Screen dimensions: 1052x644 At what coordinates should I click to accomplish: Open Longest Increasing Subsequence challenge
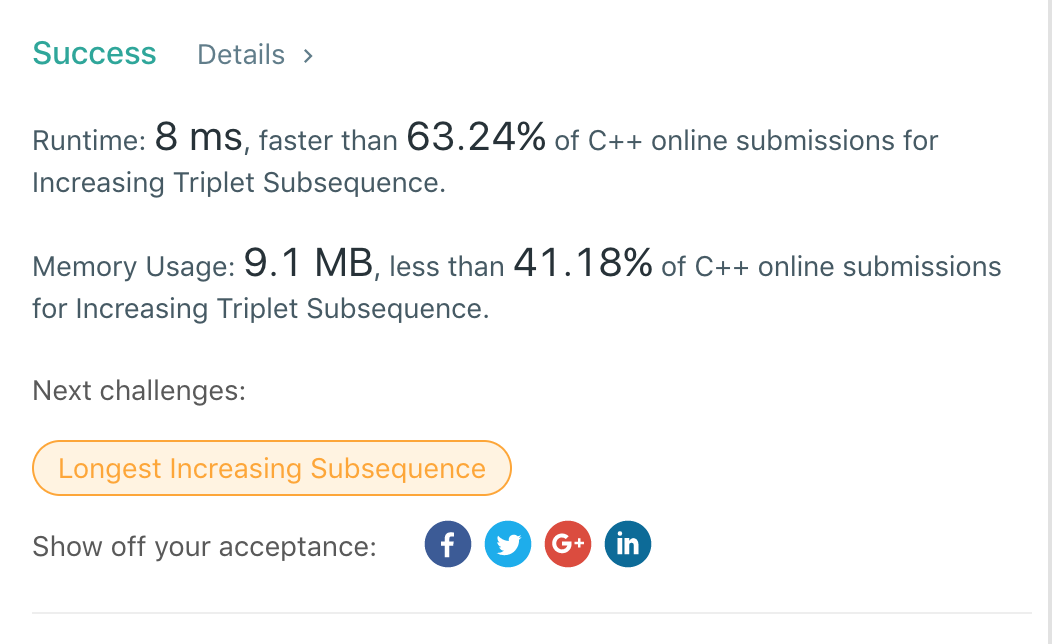point(272,469)
